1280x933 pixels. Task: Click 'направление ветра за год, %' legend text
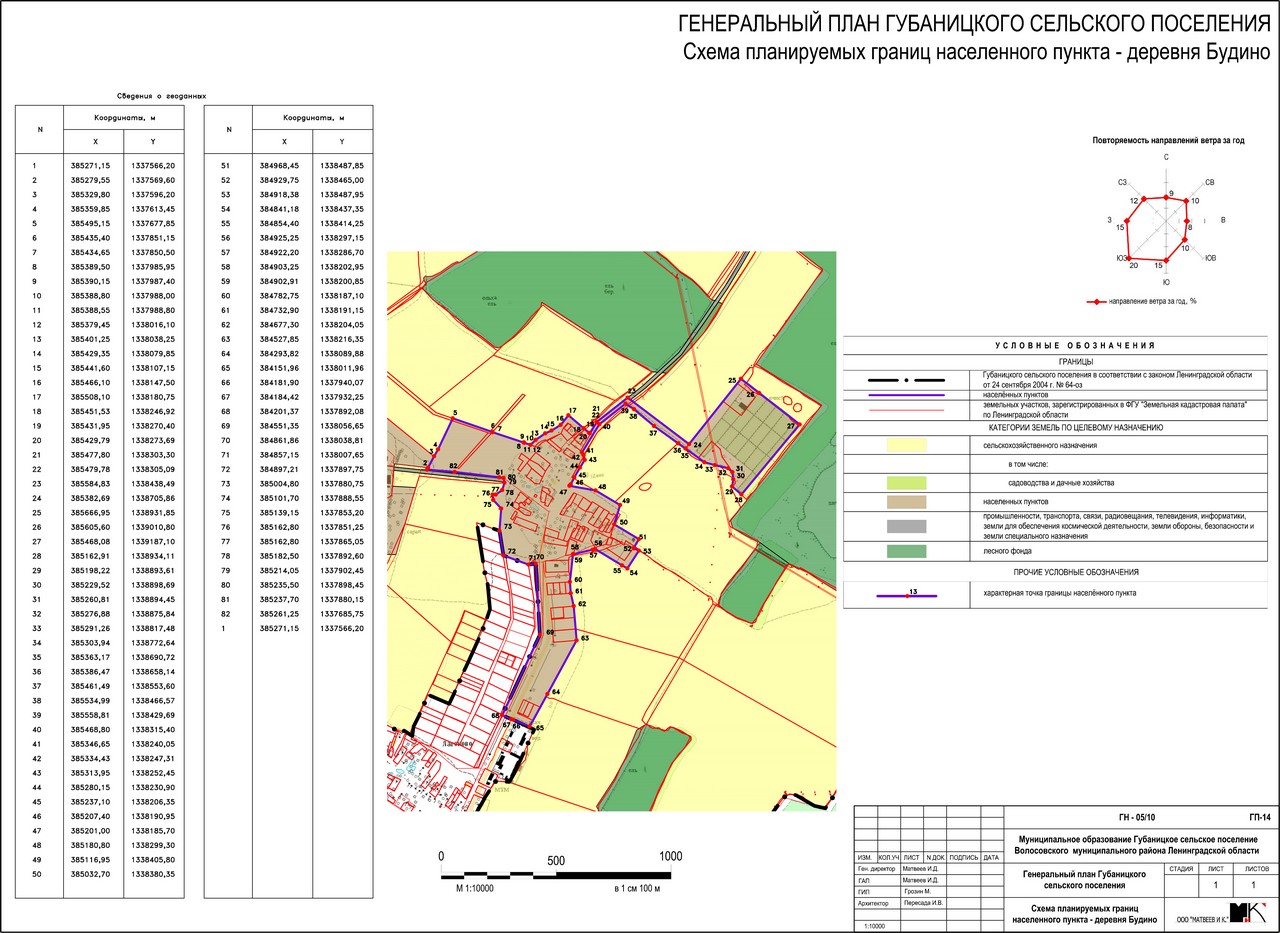pyautogui.click(x=1155, y=301)
